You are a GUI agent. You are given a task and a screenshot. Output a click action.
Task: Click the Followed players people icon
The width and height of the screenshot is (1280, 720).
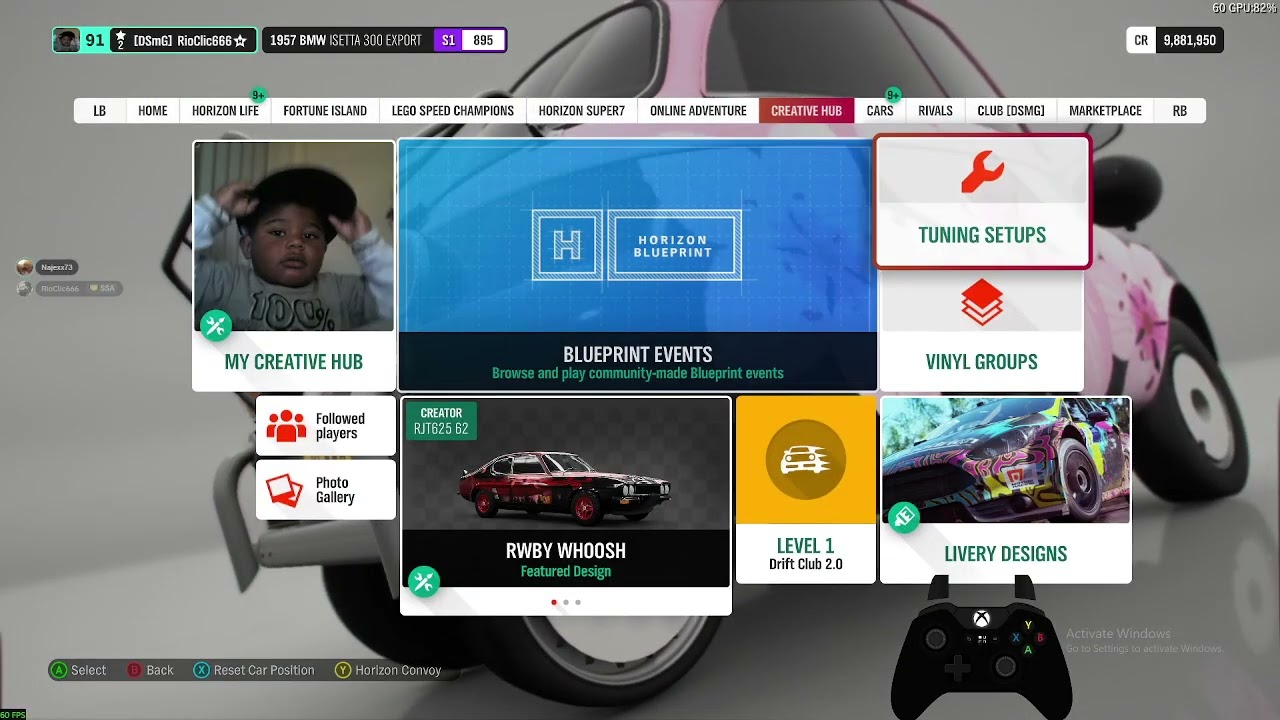(287, 426)
